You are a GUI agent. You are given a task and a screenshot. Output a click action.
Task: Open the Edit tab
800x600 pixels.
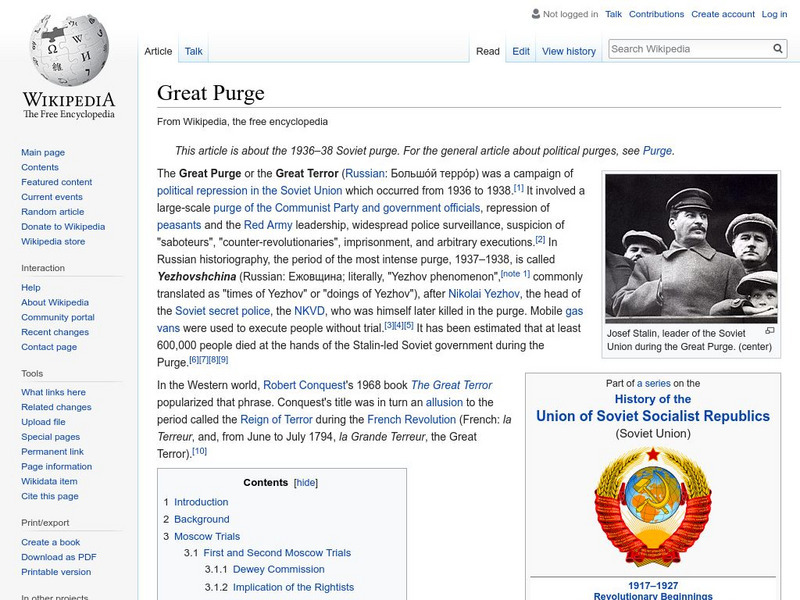coord(521,50)
